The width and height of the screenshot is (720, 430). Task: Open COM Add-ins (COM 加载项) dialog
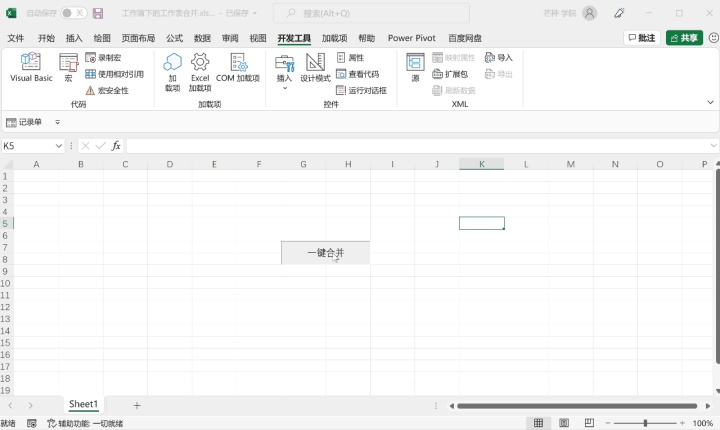238,68
